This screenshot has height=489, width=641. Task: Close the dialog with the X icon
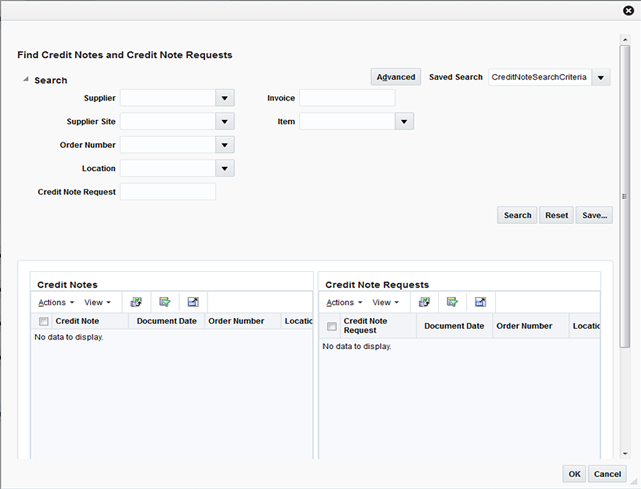[x=628, y=10]
